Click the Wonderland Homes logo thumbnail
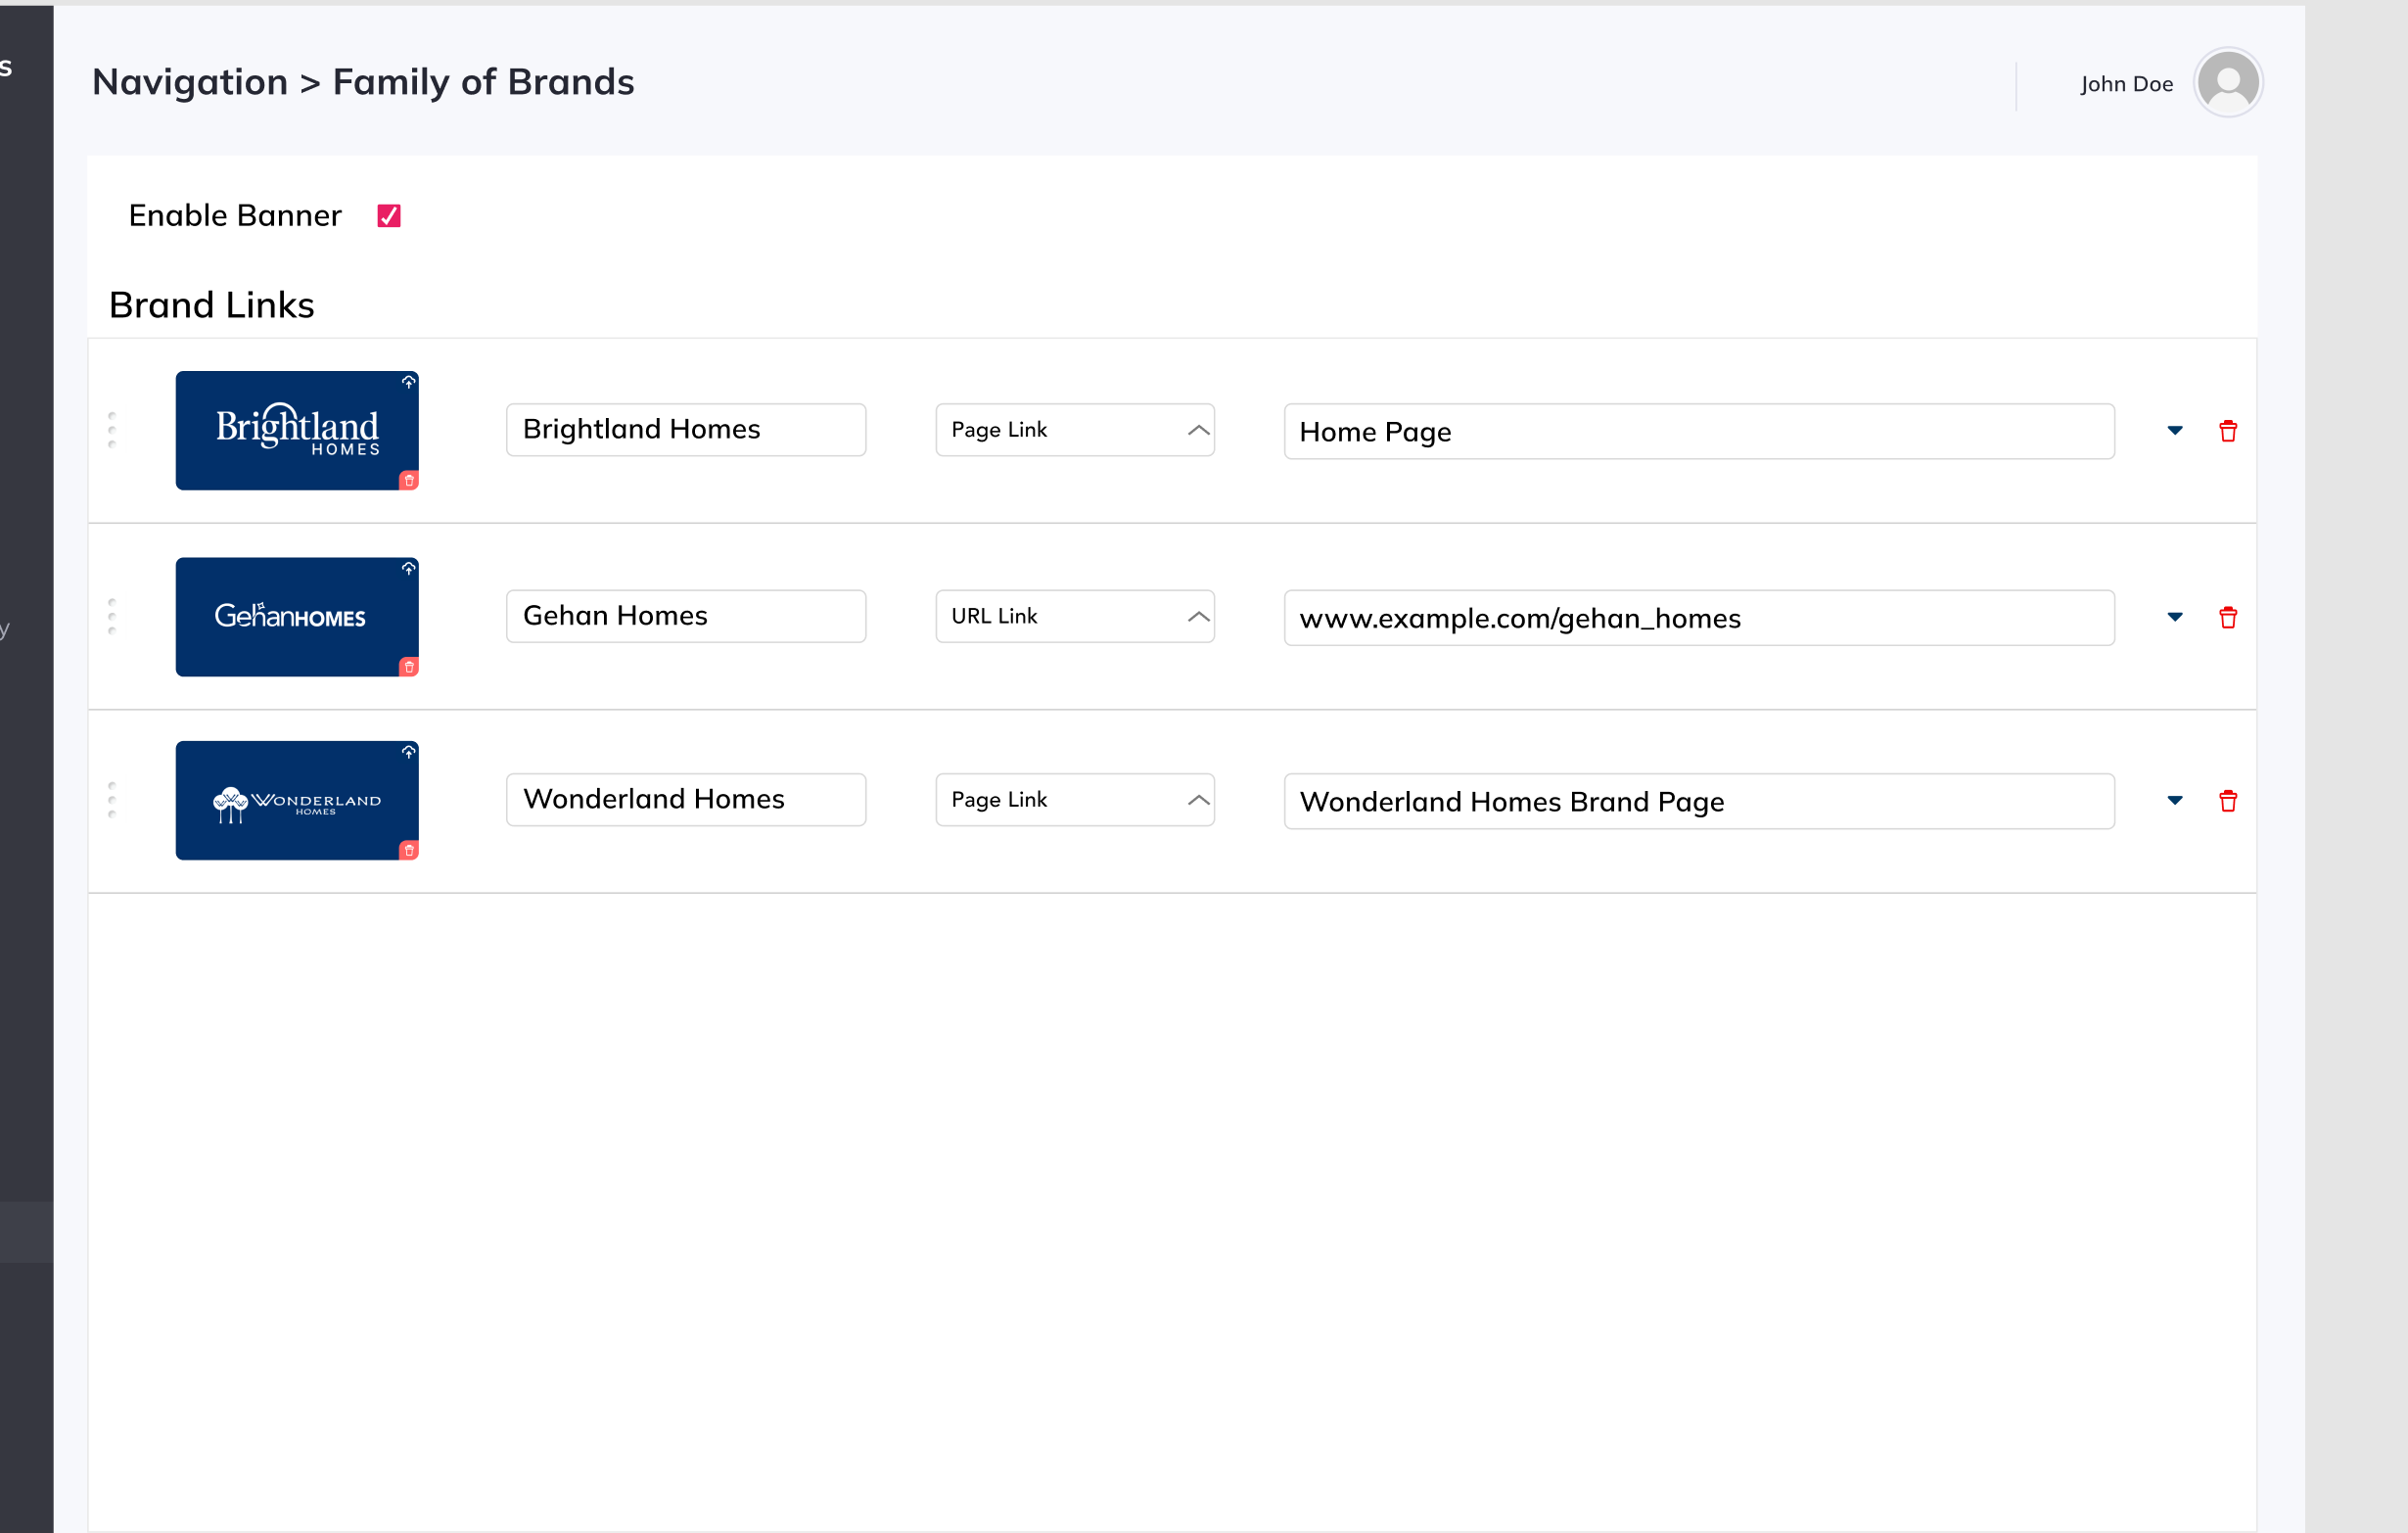The height and width of the screenshot is (1533, 2408). [x=296, y=800]
